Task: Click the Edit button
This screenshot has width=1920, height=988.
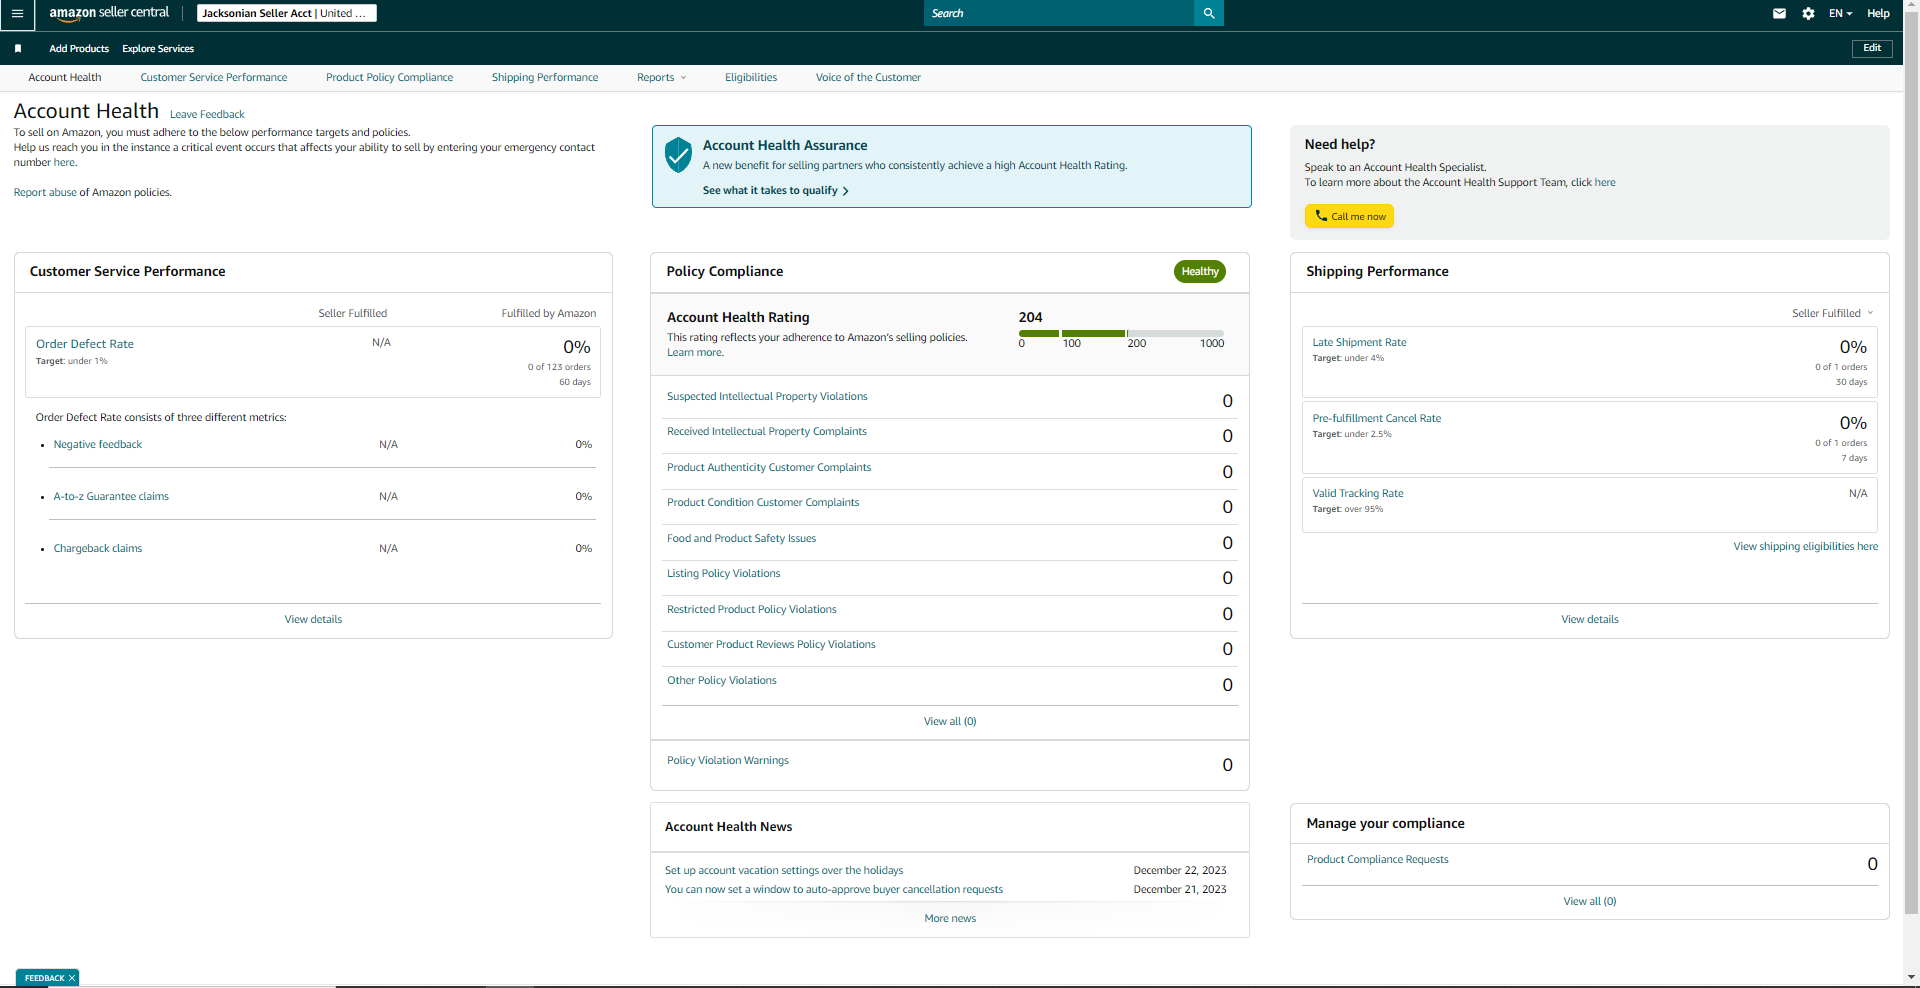Action: point(1872,48)
